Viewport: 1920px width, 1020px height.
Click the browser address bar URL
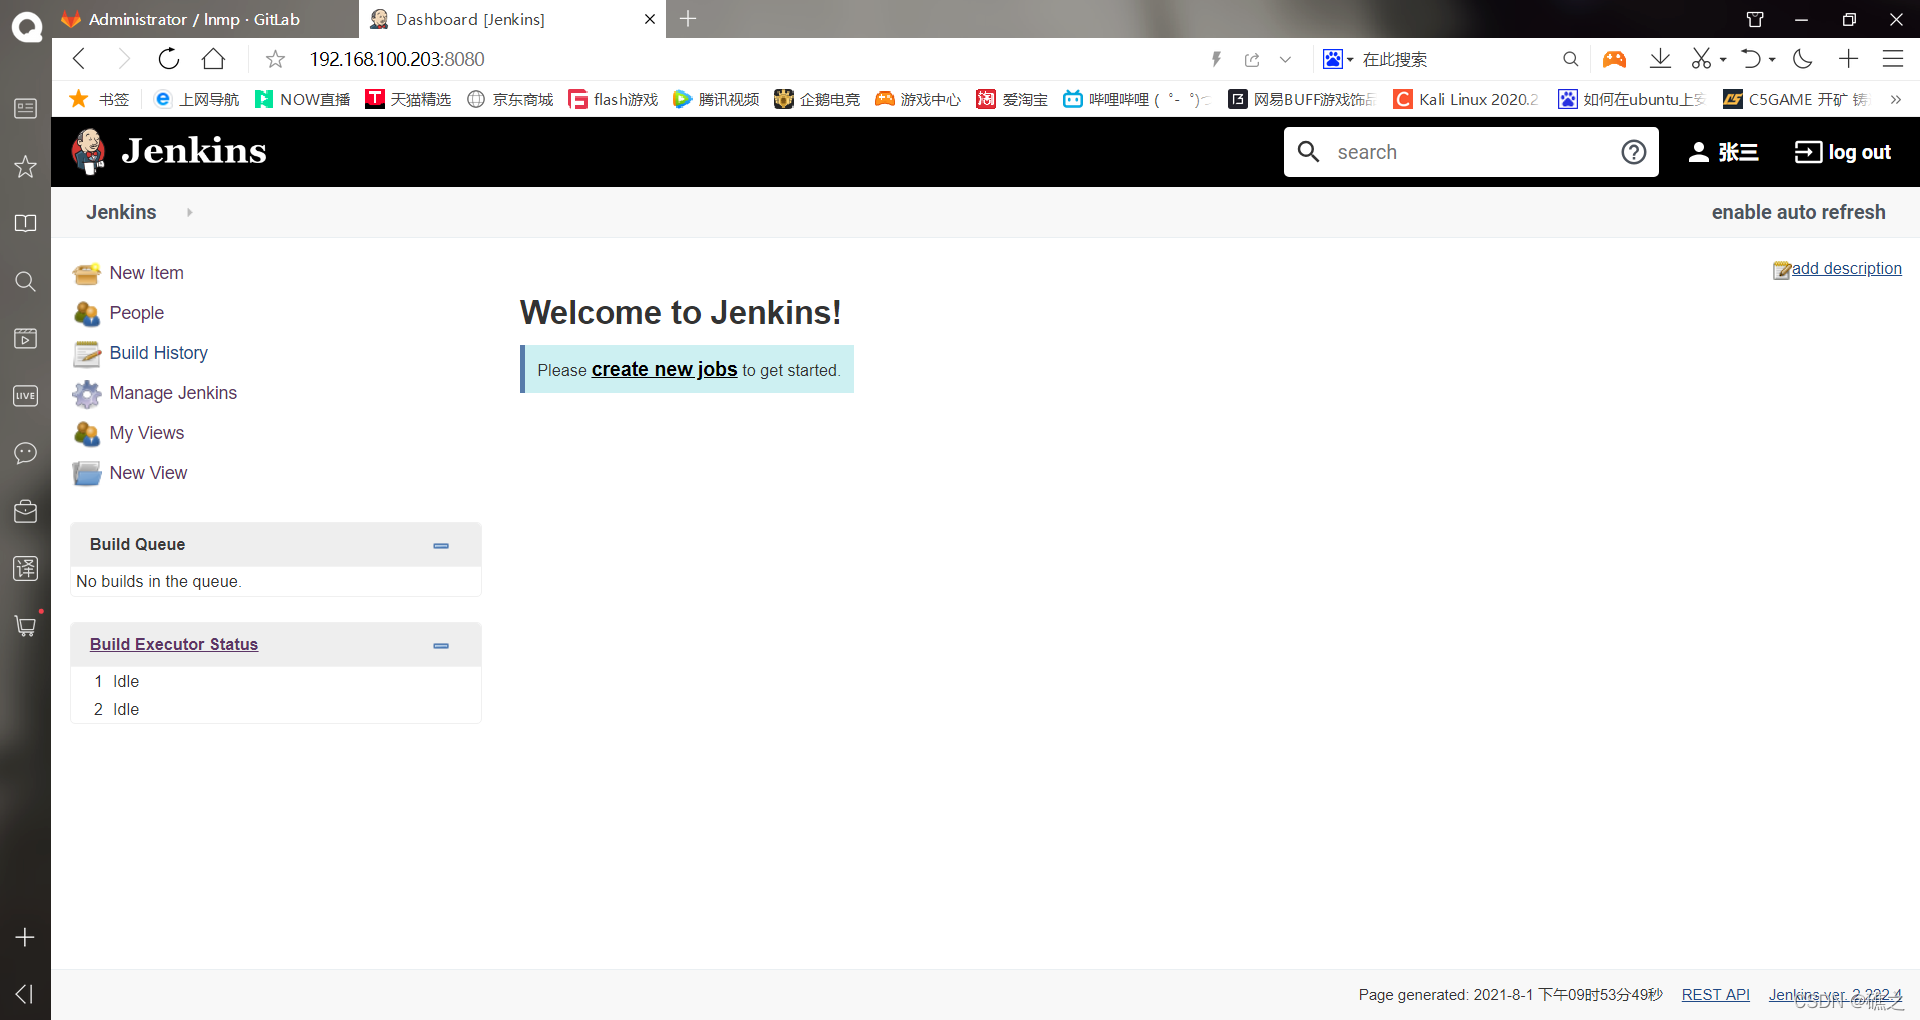(397, 59)
